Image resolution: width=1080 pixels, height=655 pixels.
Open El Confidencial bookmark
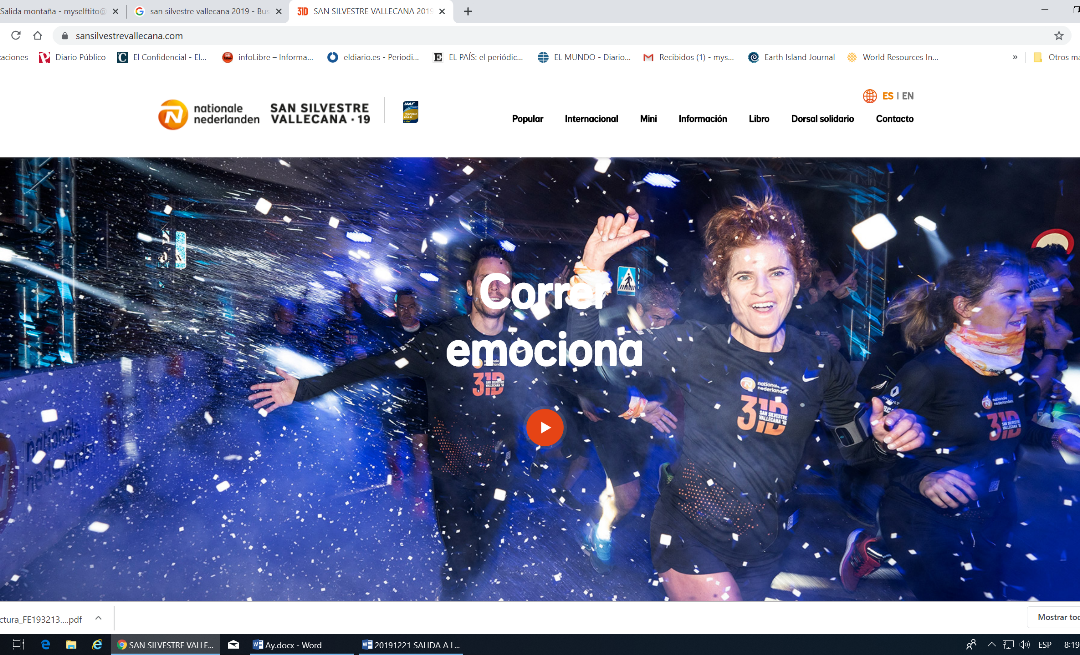[x=162, y=57]
